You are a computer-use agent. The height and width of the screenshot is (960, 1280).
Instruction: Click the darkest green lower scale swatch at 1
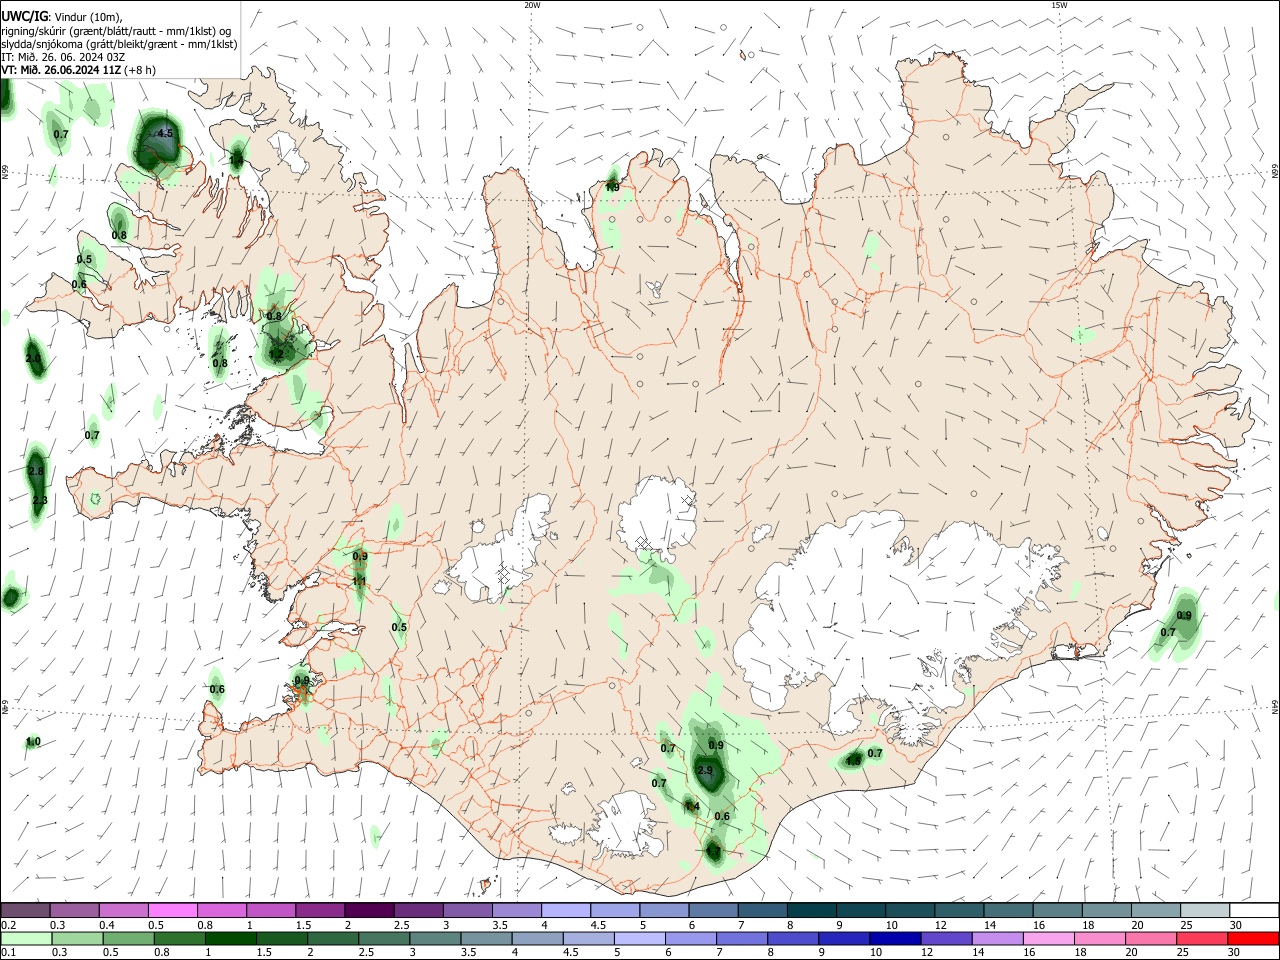[230, 938]
